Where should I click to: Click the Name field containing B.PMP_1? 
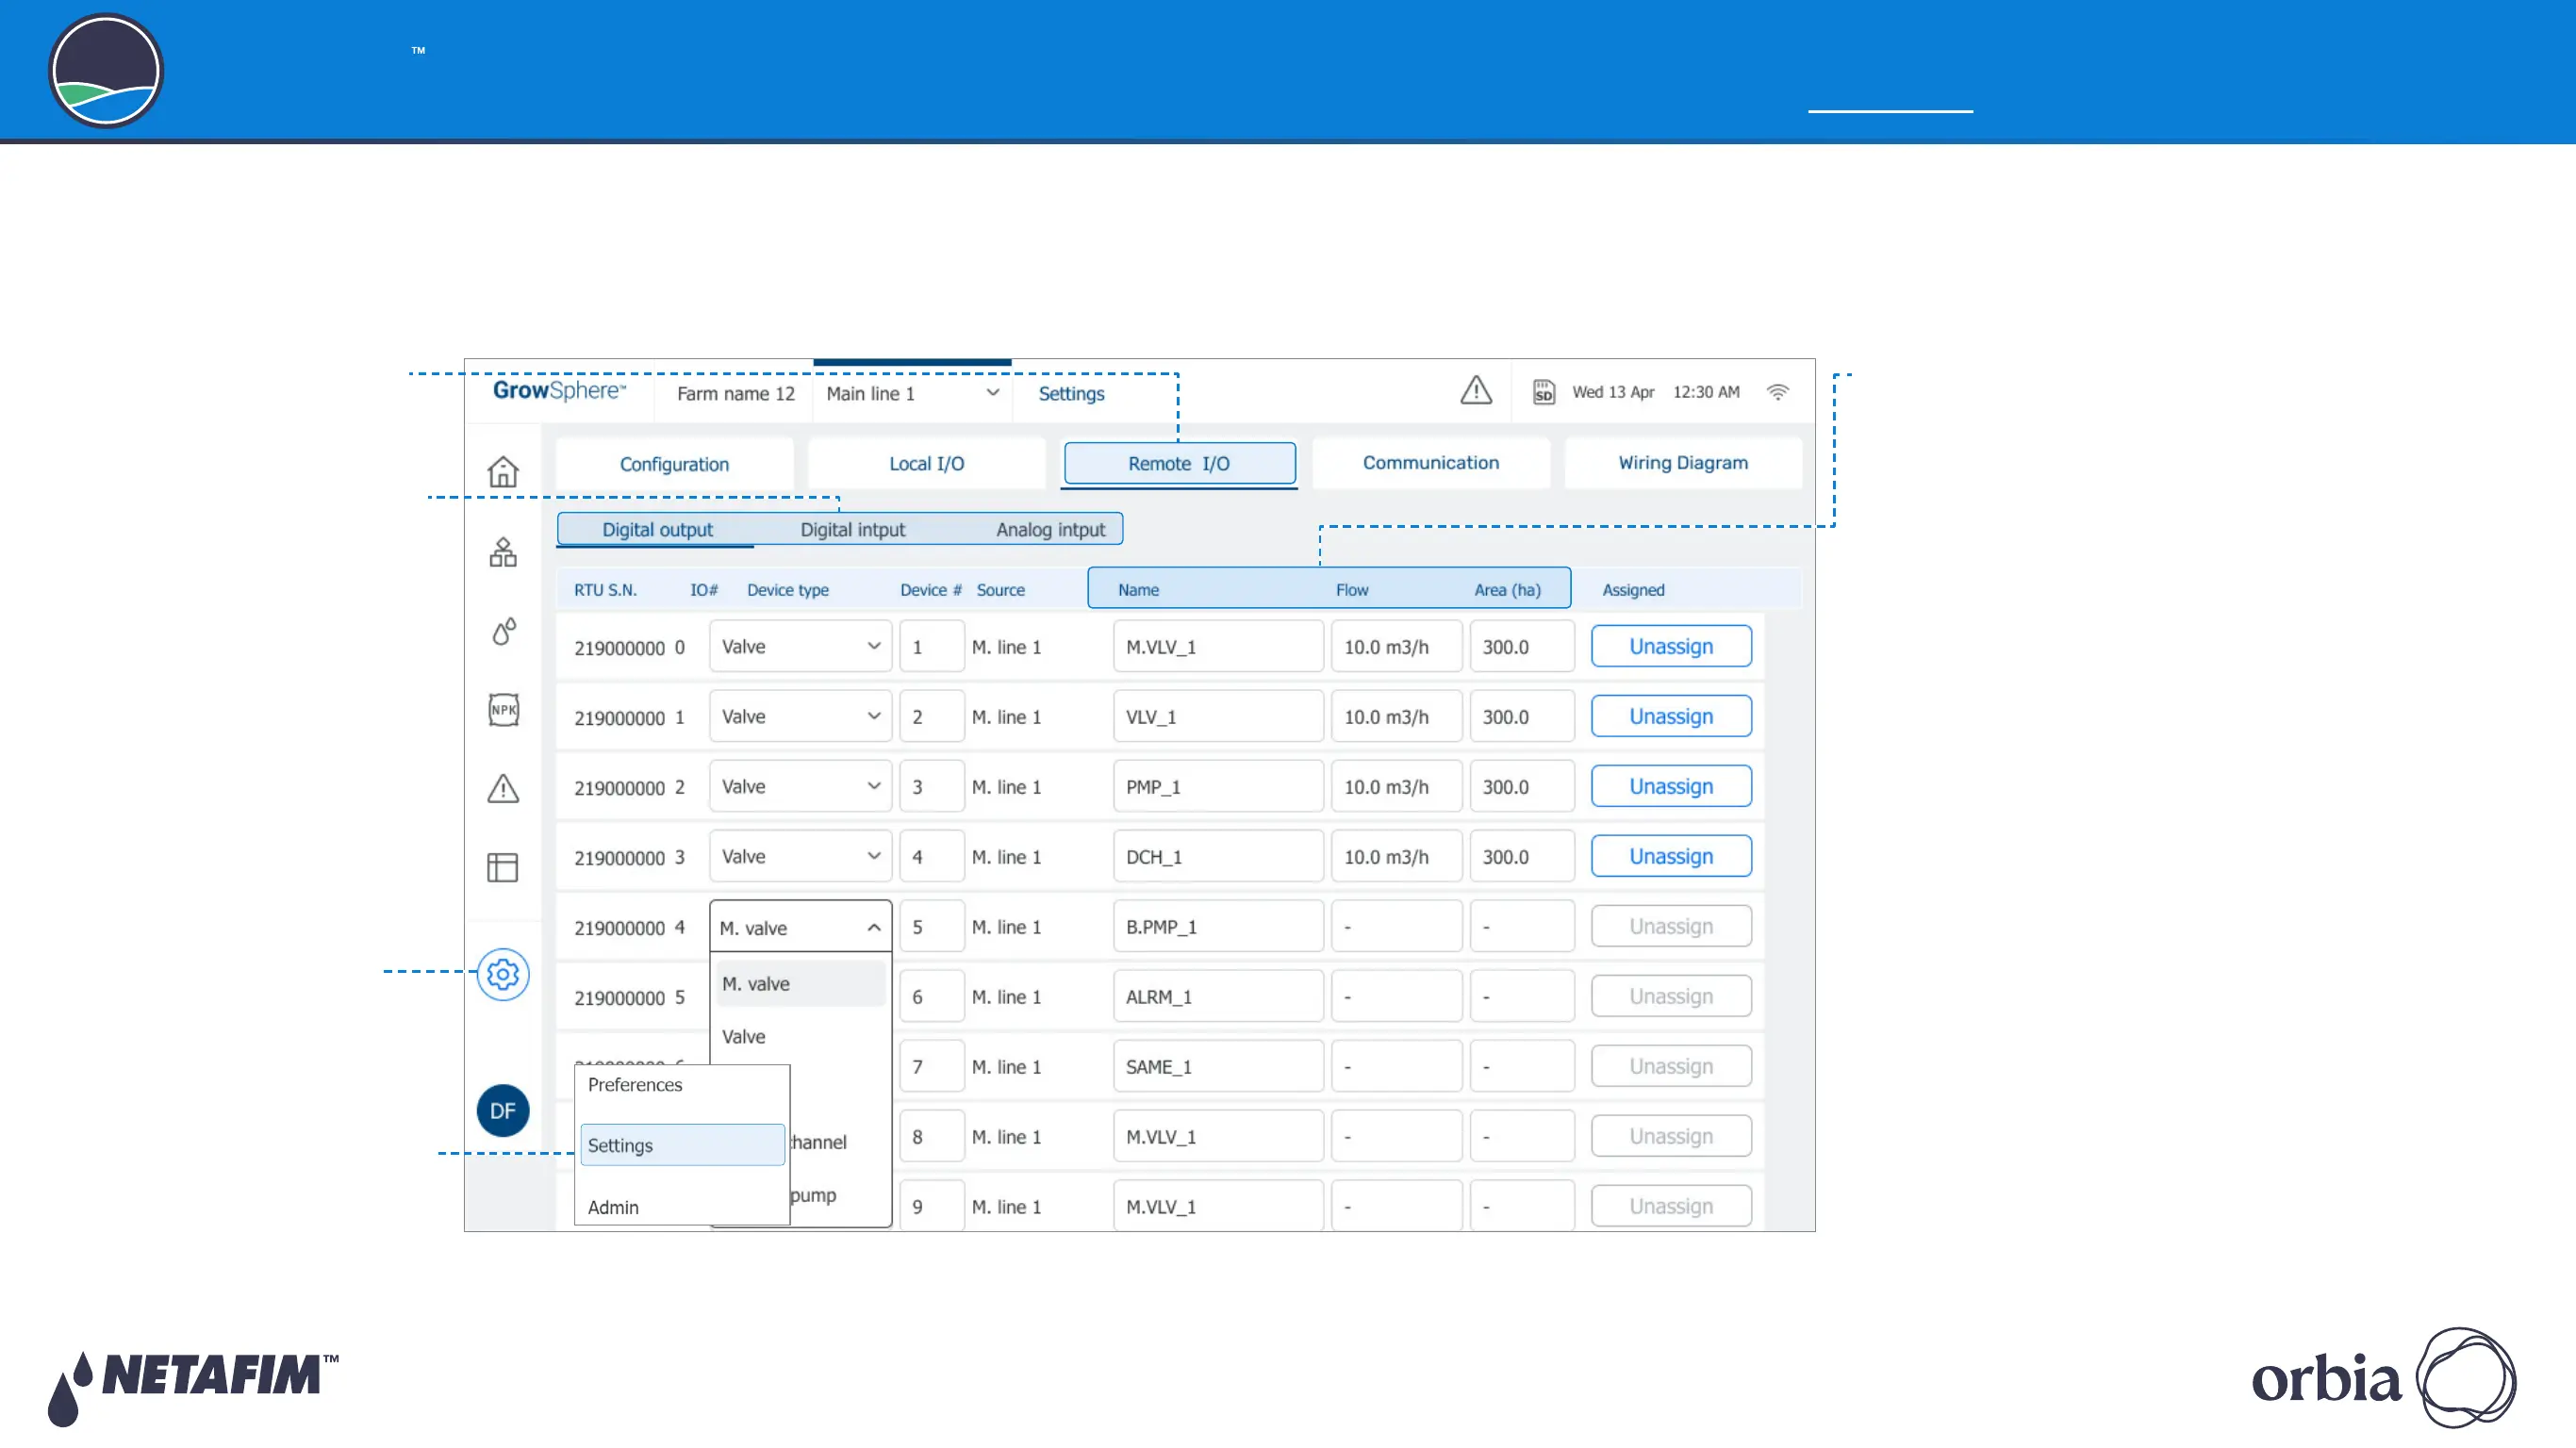[x=1218, y=926]
